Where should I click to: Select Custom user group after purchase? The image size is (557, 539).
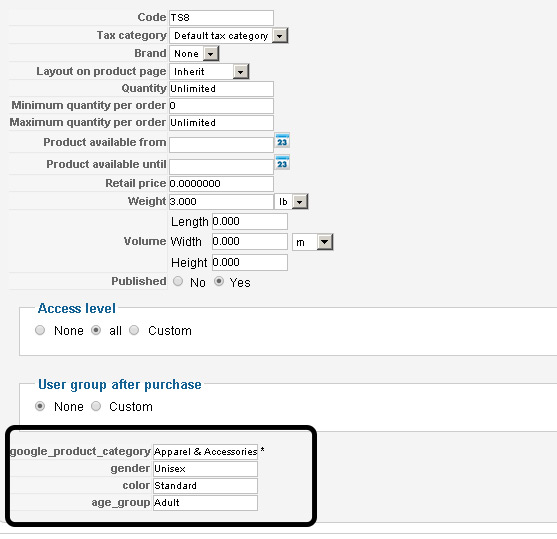96,406
